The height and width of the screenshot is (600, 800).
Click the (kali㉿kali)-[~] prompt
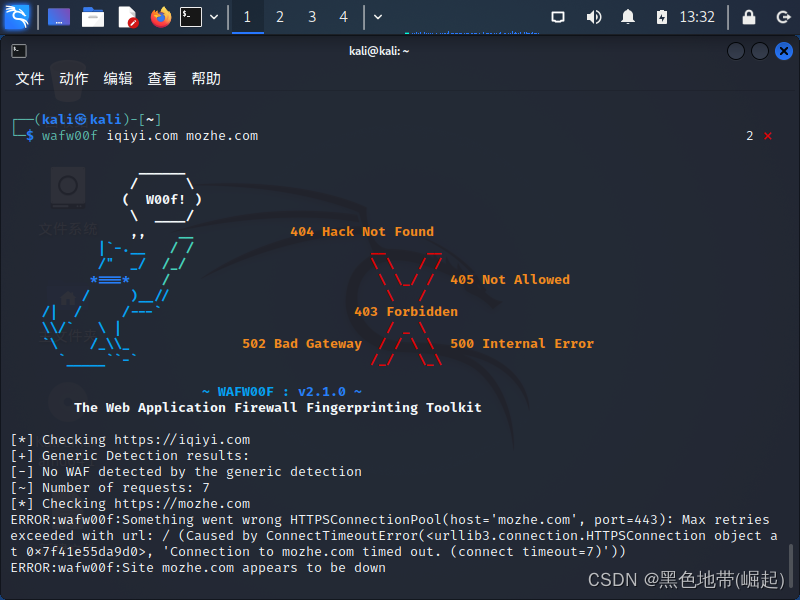pos(97,119)
